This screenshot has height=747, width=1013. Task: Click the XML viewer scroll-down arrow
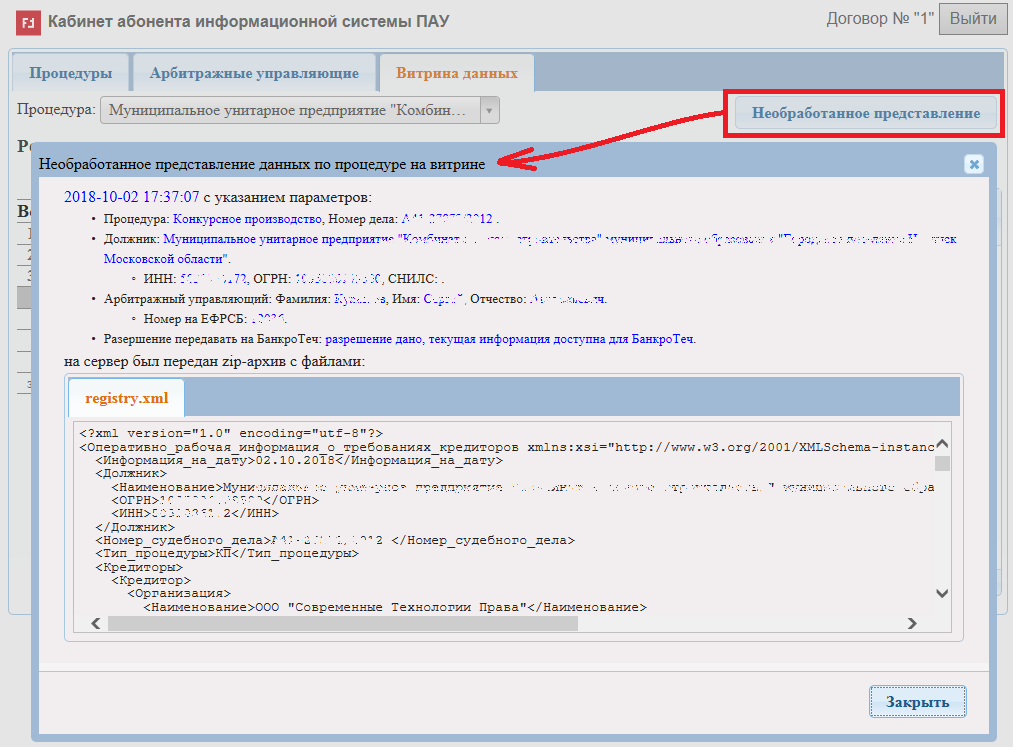(941, 593)
